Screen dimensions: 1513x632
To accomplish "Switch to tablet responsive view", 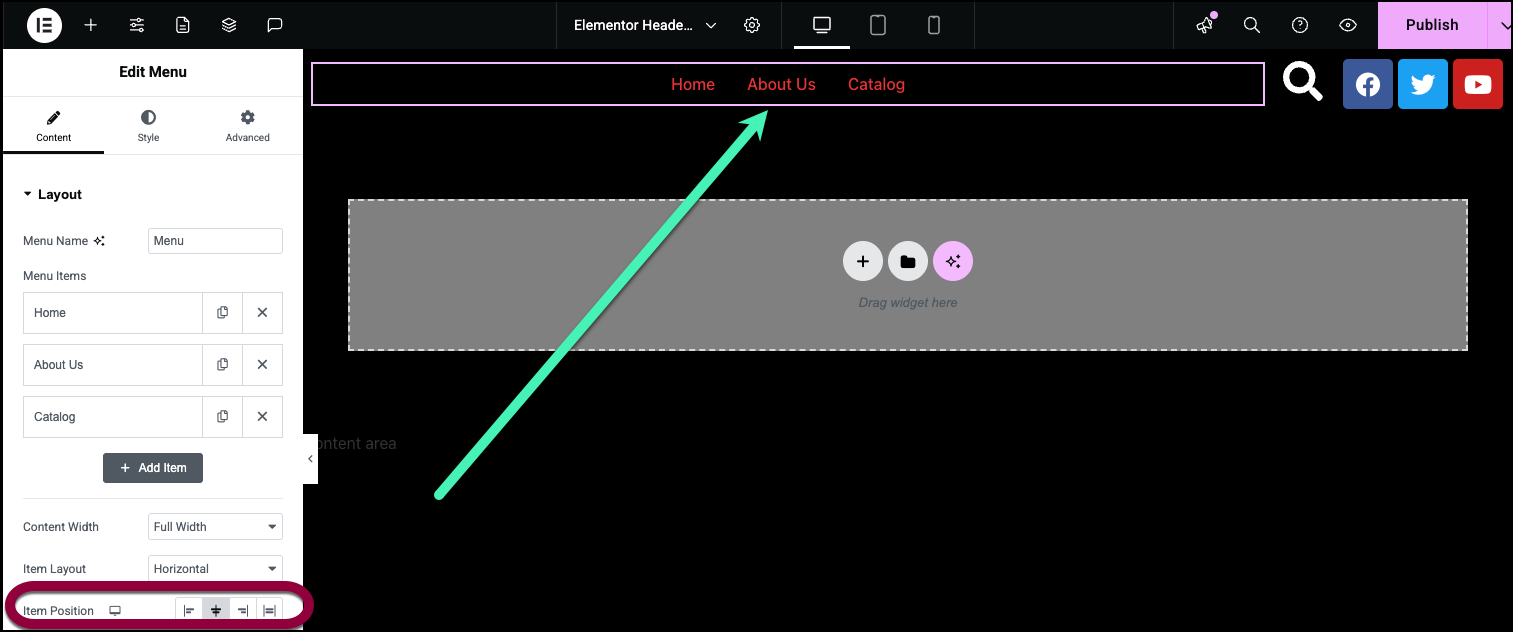I will pos(878,25).
